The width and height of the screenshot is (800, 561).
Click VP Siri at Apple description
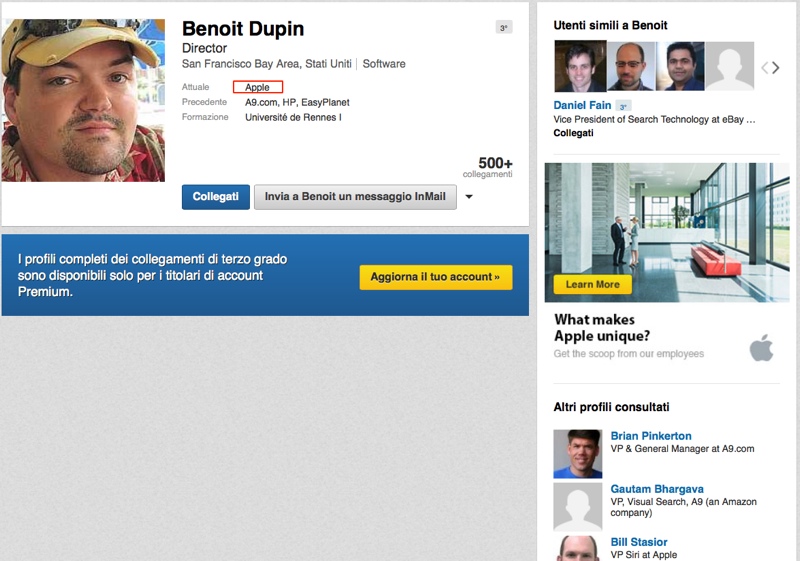[x=644, y=555]
